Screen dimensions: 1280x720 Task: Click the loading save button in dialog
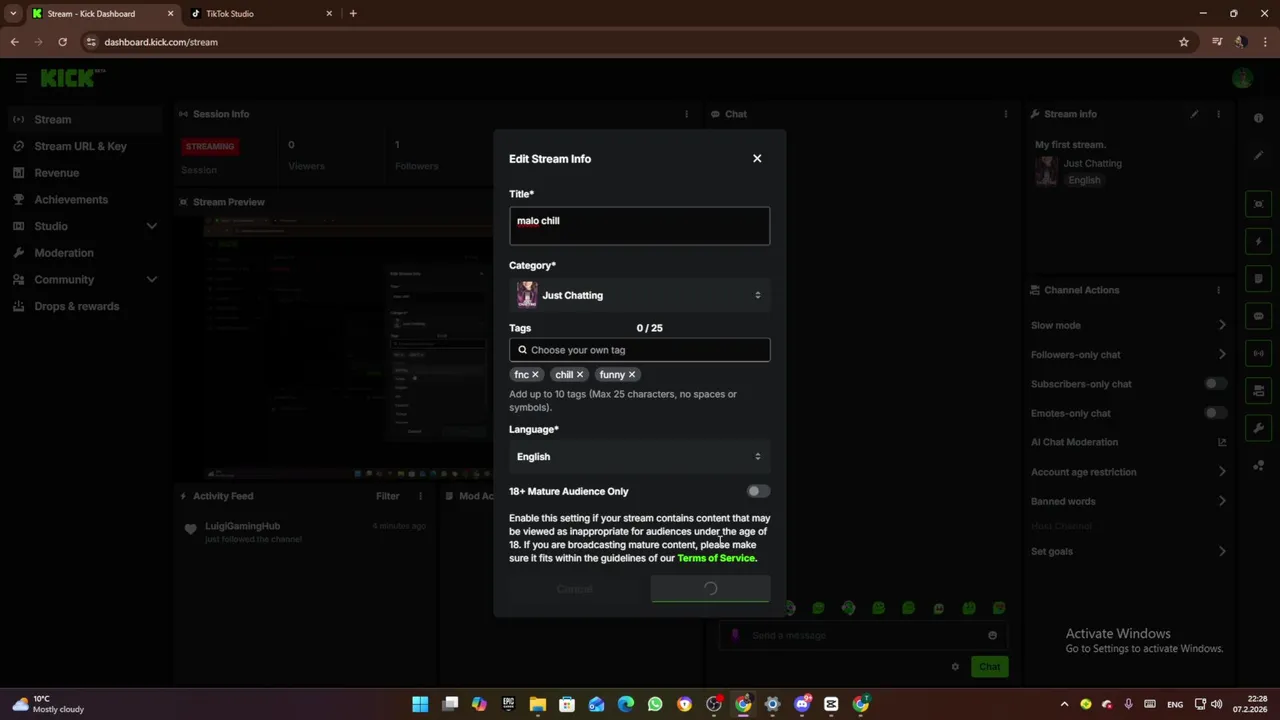pos(710,589)
